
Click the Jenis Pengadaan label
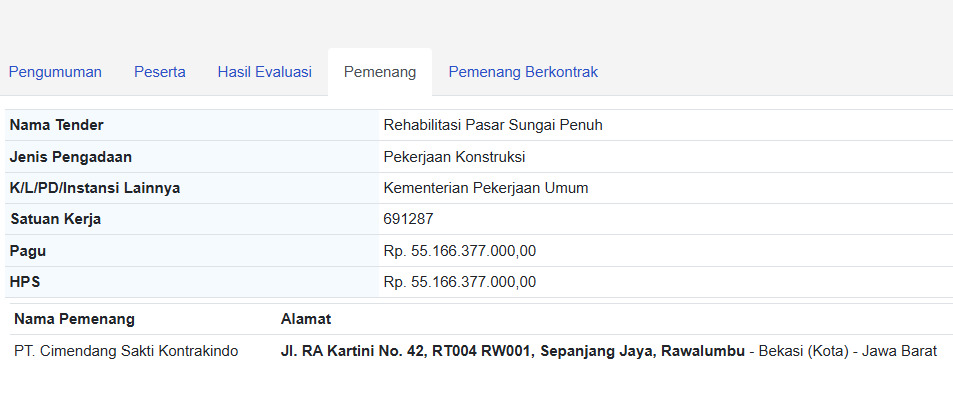[71, 157]
